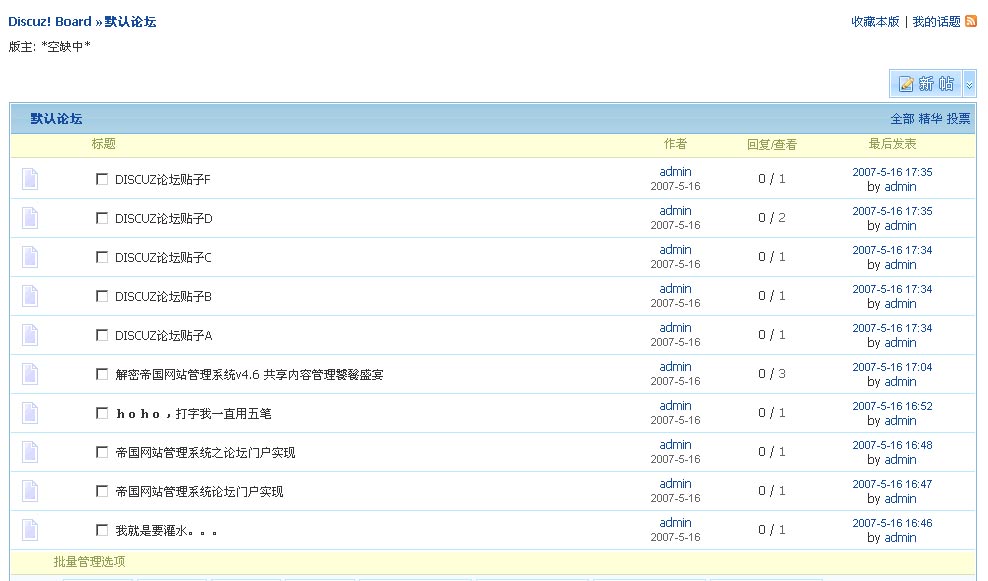Image resolution: width=988 pixels, height=581 pixels.
Task: Switch to the 精华 filter
Action: tap(930, 118)
